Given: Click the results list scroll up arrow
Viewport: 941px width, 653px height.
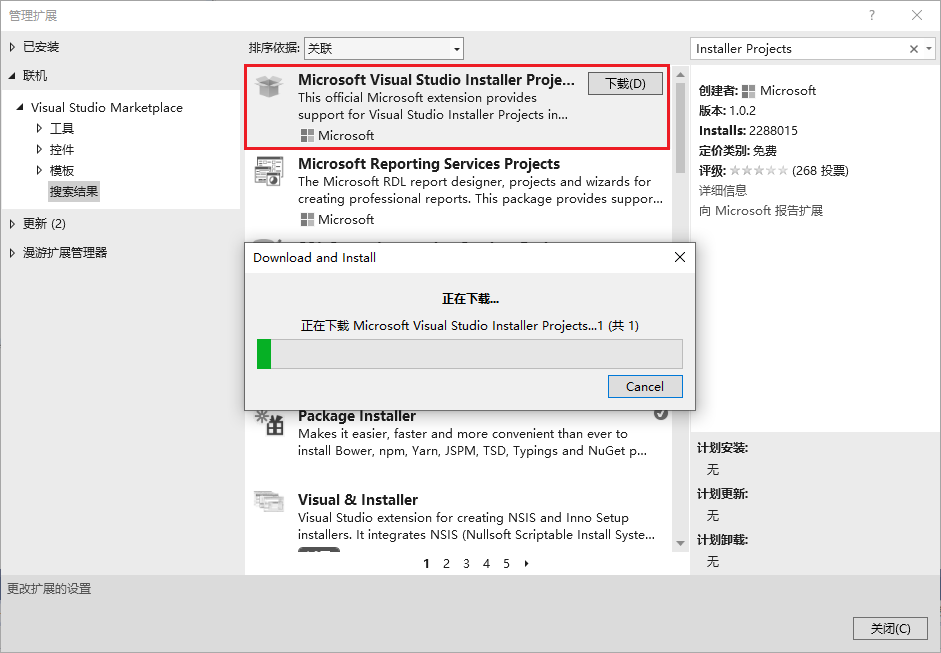Looking at the screenshot, I should tap(680, 75).
